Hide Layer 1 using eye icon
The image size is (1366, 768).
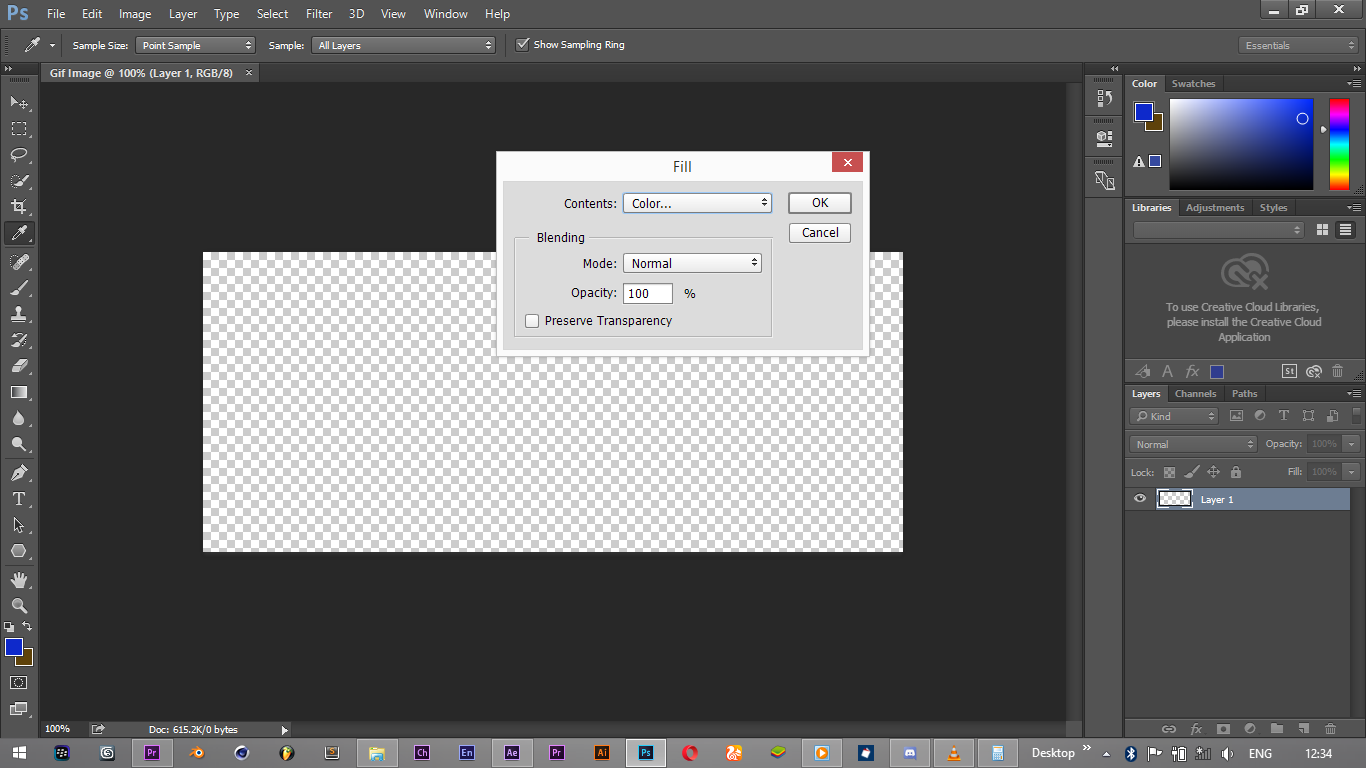point(1140,499)
